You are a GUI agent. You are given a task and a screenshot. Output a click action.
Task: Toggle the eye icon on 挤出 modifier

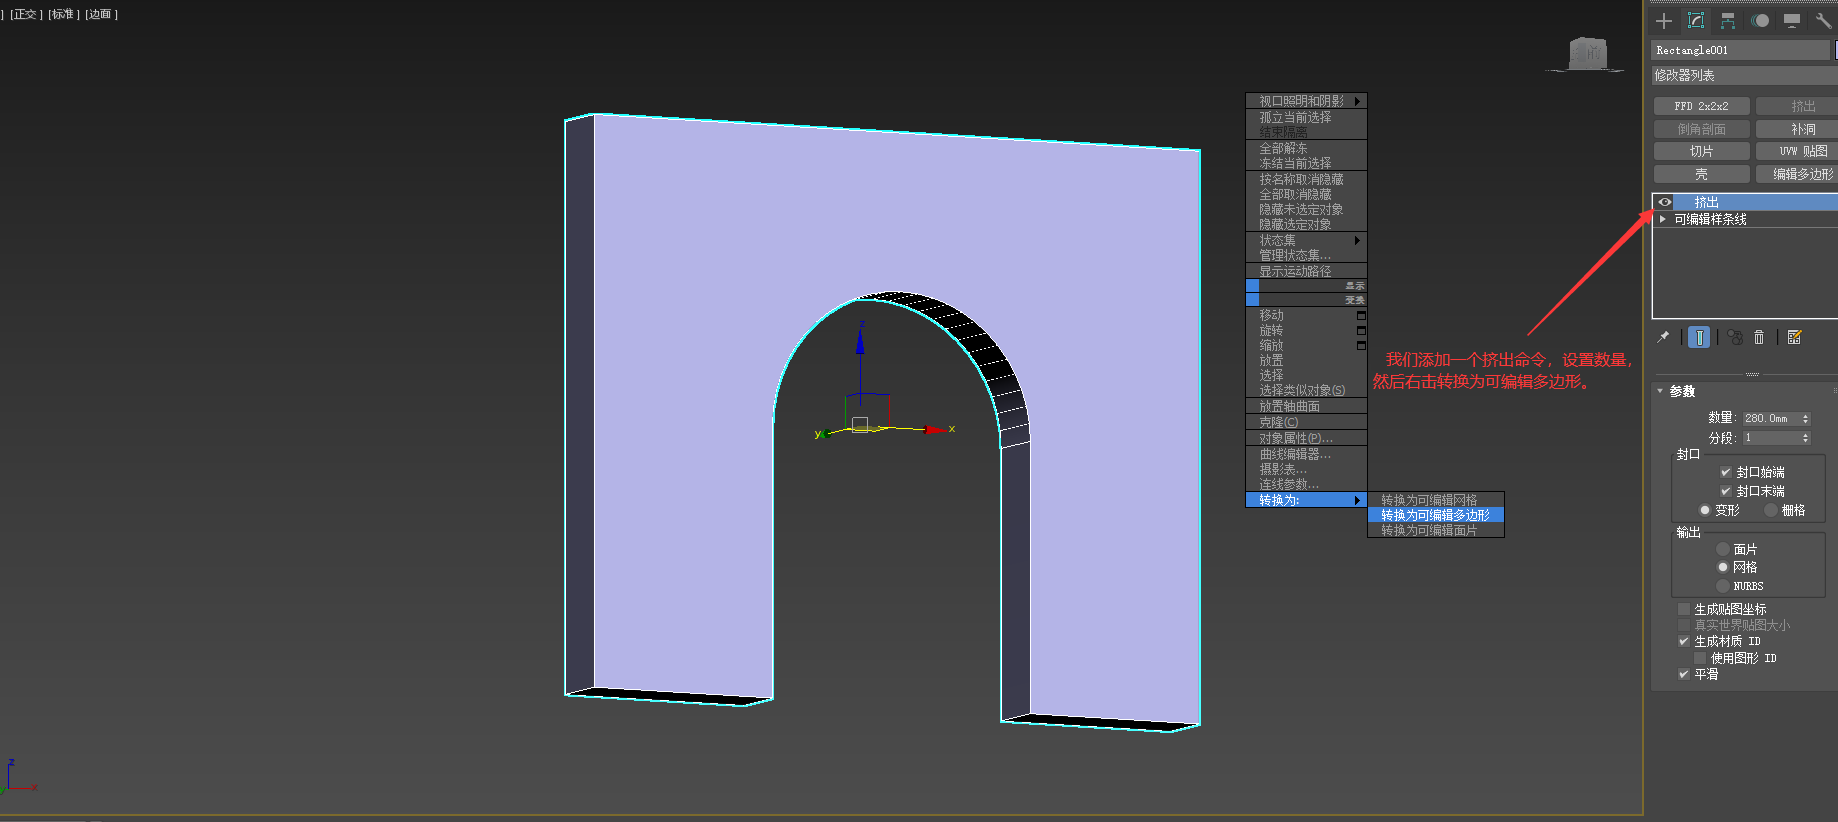1665,202
